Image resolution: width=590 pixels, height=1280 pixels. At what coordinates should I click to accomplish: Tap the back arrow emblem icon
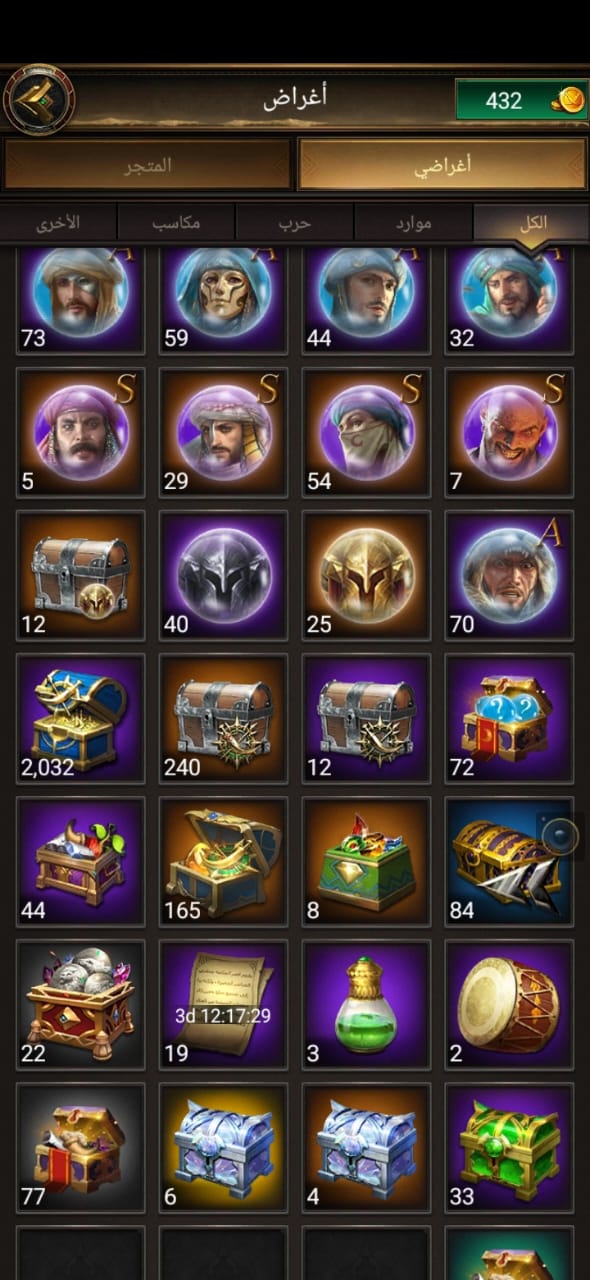pyautogui.click(x=38, y=100)
